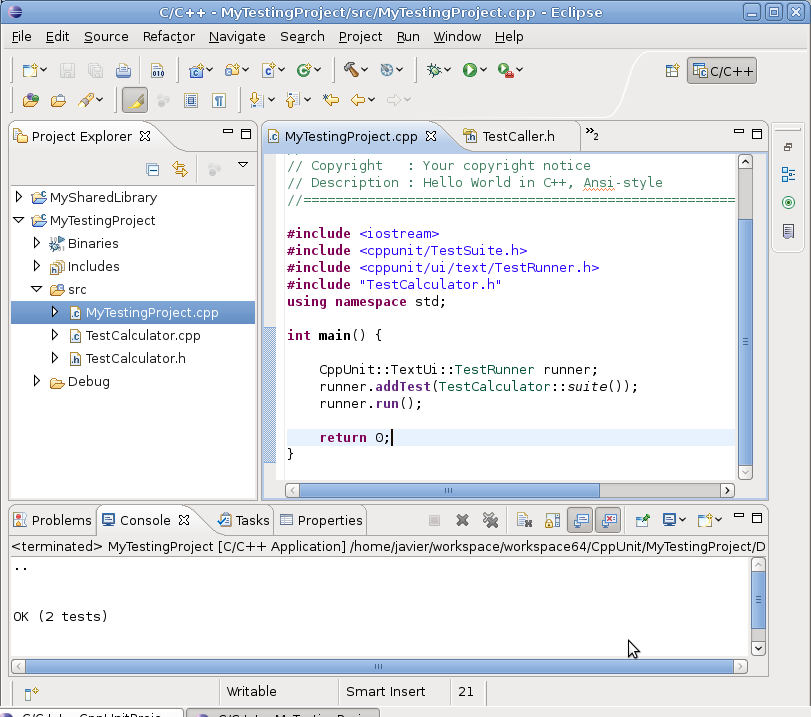Click the console horizontal scrollbar thumb
Image resolution: width=811 pixels, height=717 pixels.
379,666
